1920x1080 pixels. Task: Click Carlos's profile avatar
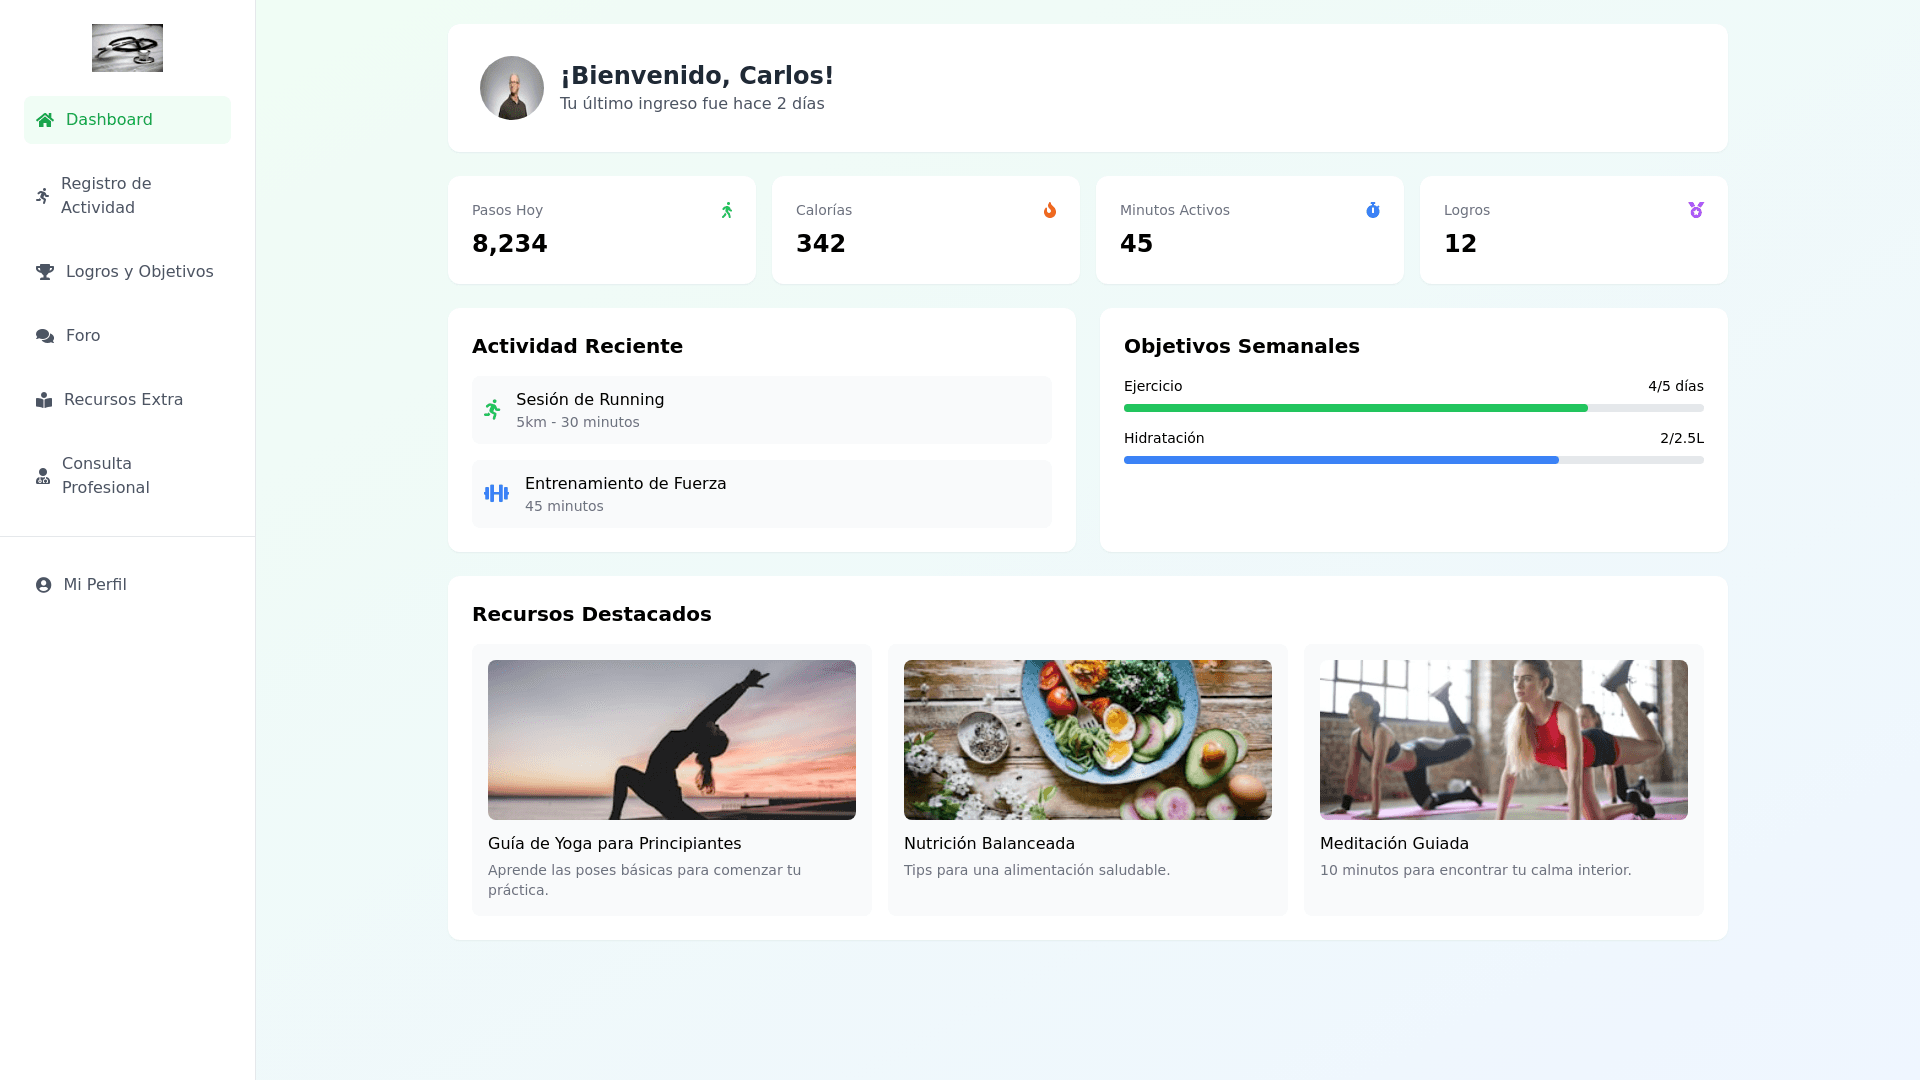tap(512, 88)
